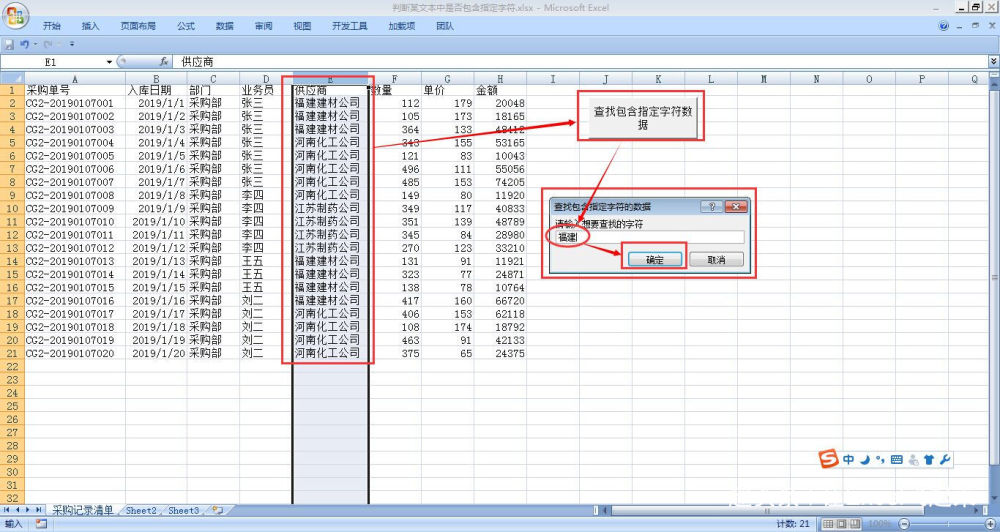The height and width of the screenshot is (532, 1000).
Task: Select column A header
Action: pyautogui.click(x=75, y=79)
